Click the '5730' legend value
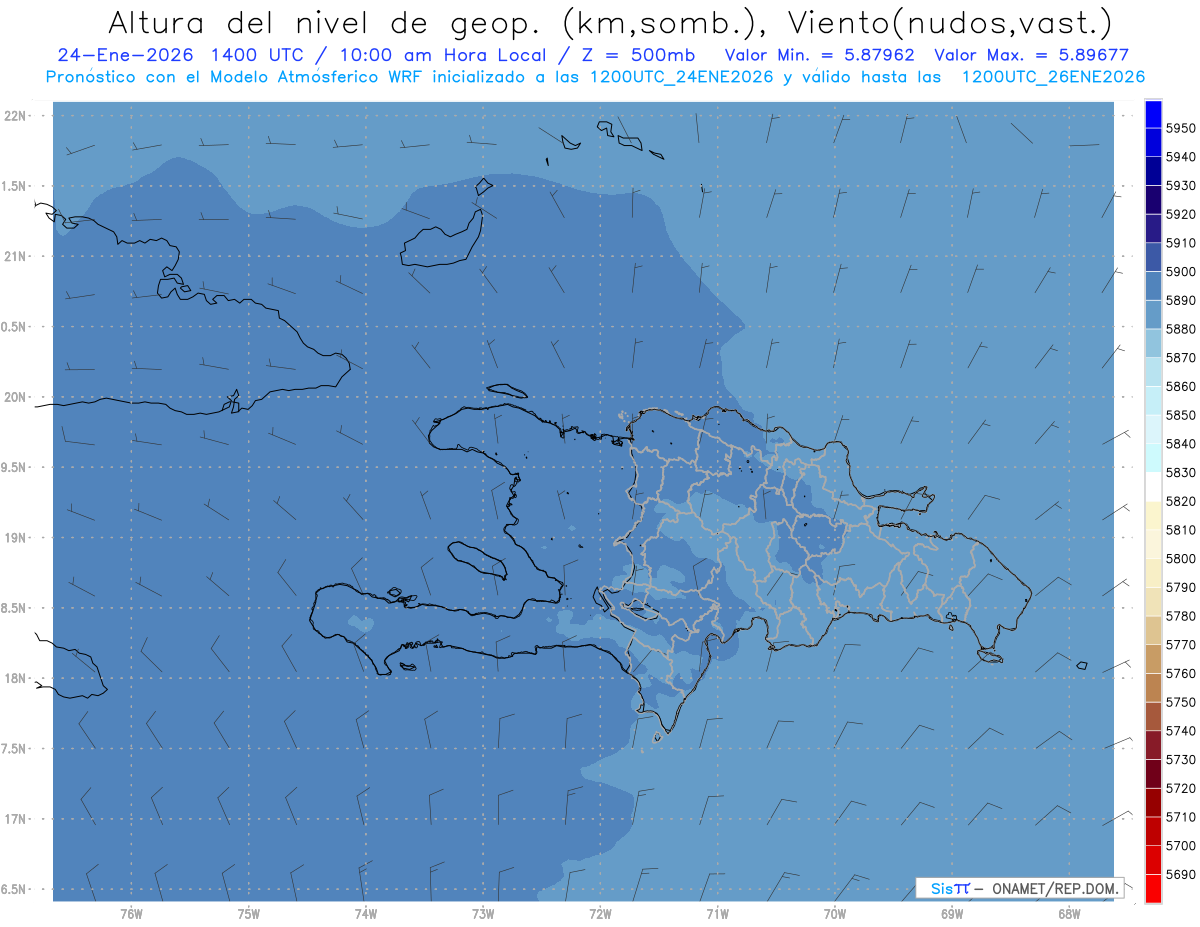Screen dimensions: 1200x927 click(1180, 760)
